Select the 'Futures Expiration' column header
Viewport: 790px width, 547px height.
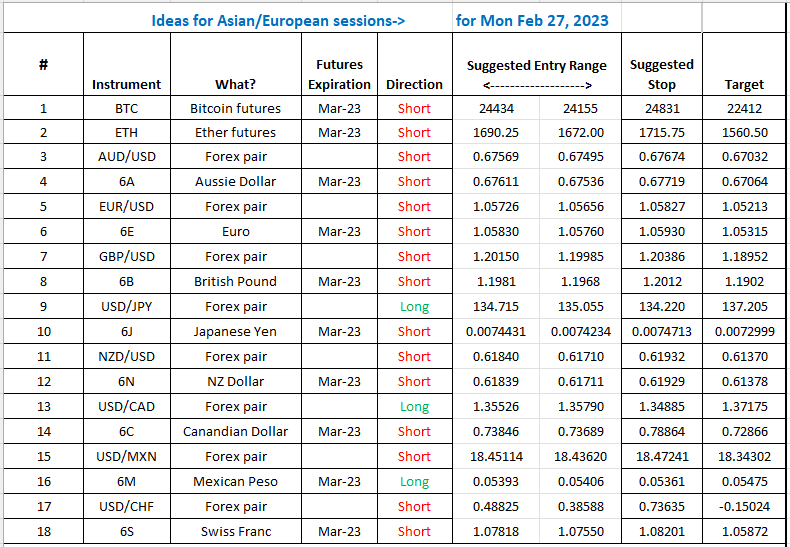[x=339, y=75]
